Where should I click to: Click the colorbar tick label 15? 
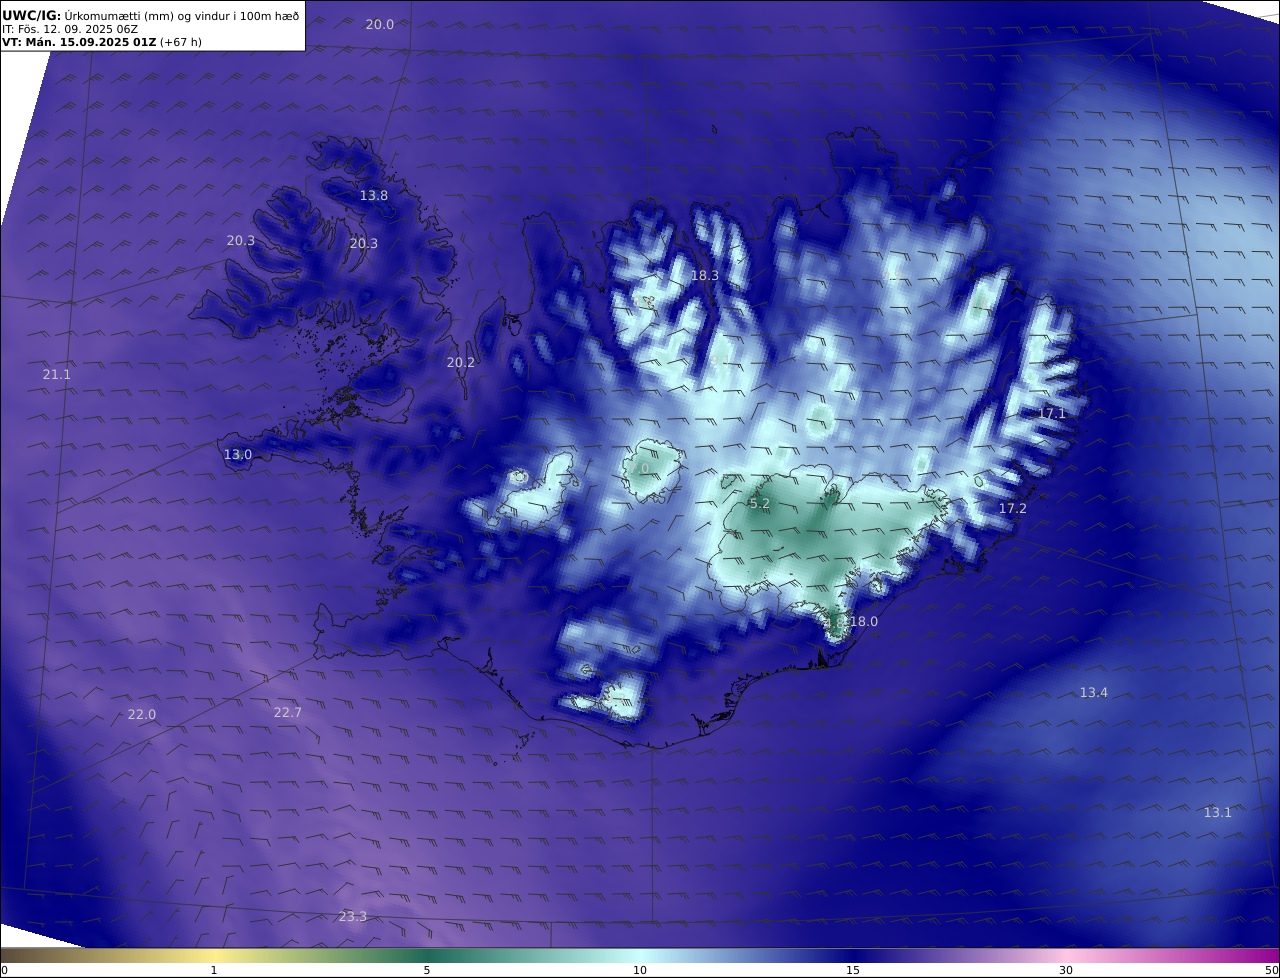click(853, 970)
